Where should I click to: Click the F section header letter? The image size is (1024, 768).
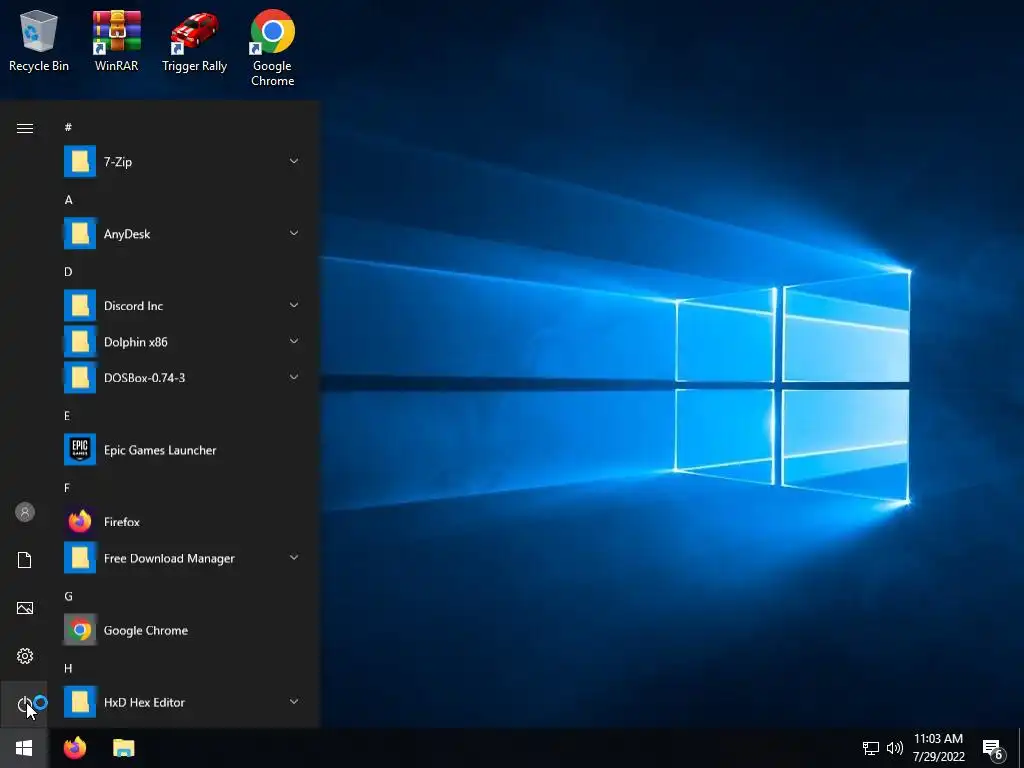tap(67, 488)
